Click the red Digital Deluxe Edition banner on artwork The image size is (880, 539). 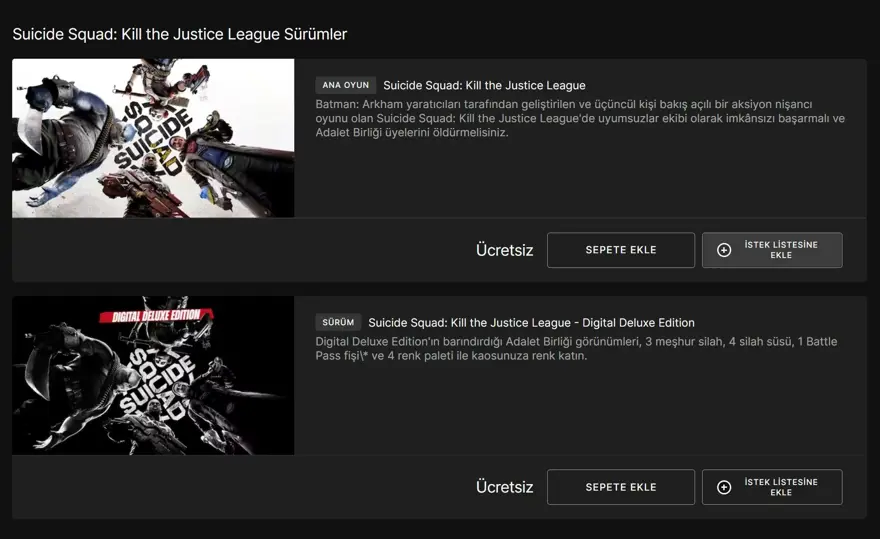click(x=155, y=313)
